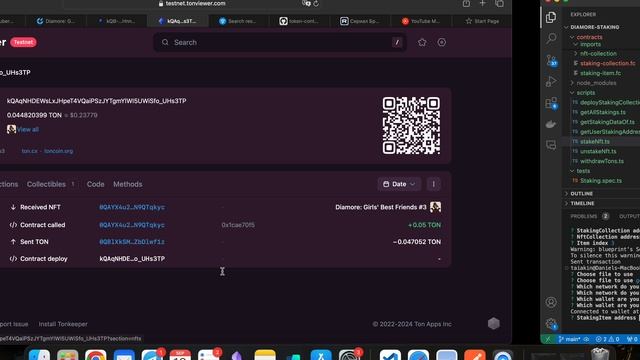This screenshot has width=640, height=360.
Task: Expand the OUTLINE section
Action: click(581, 193)
